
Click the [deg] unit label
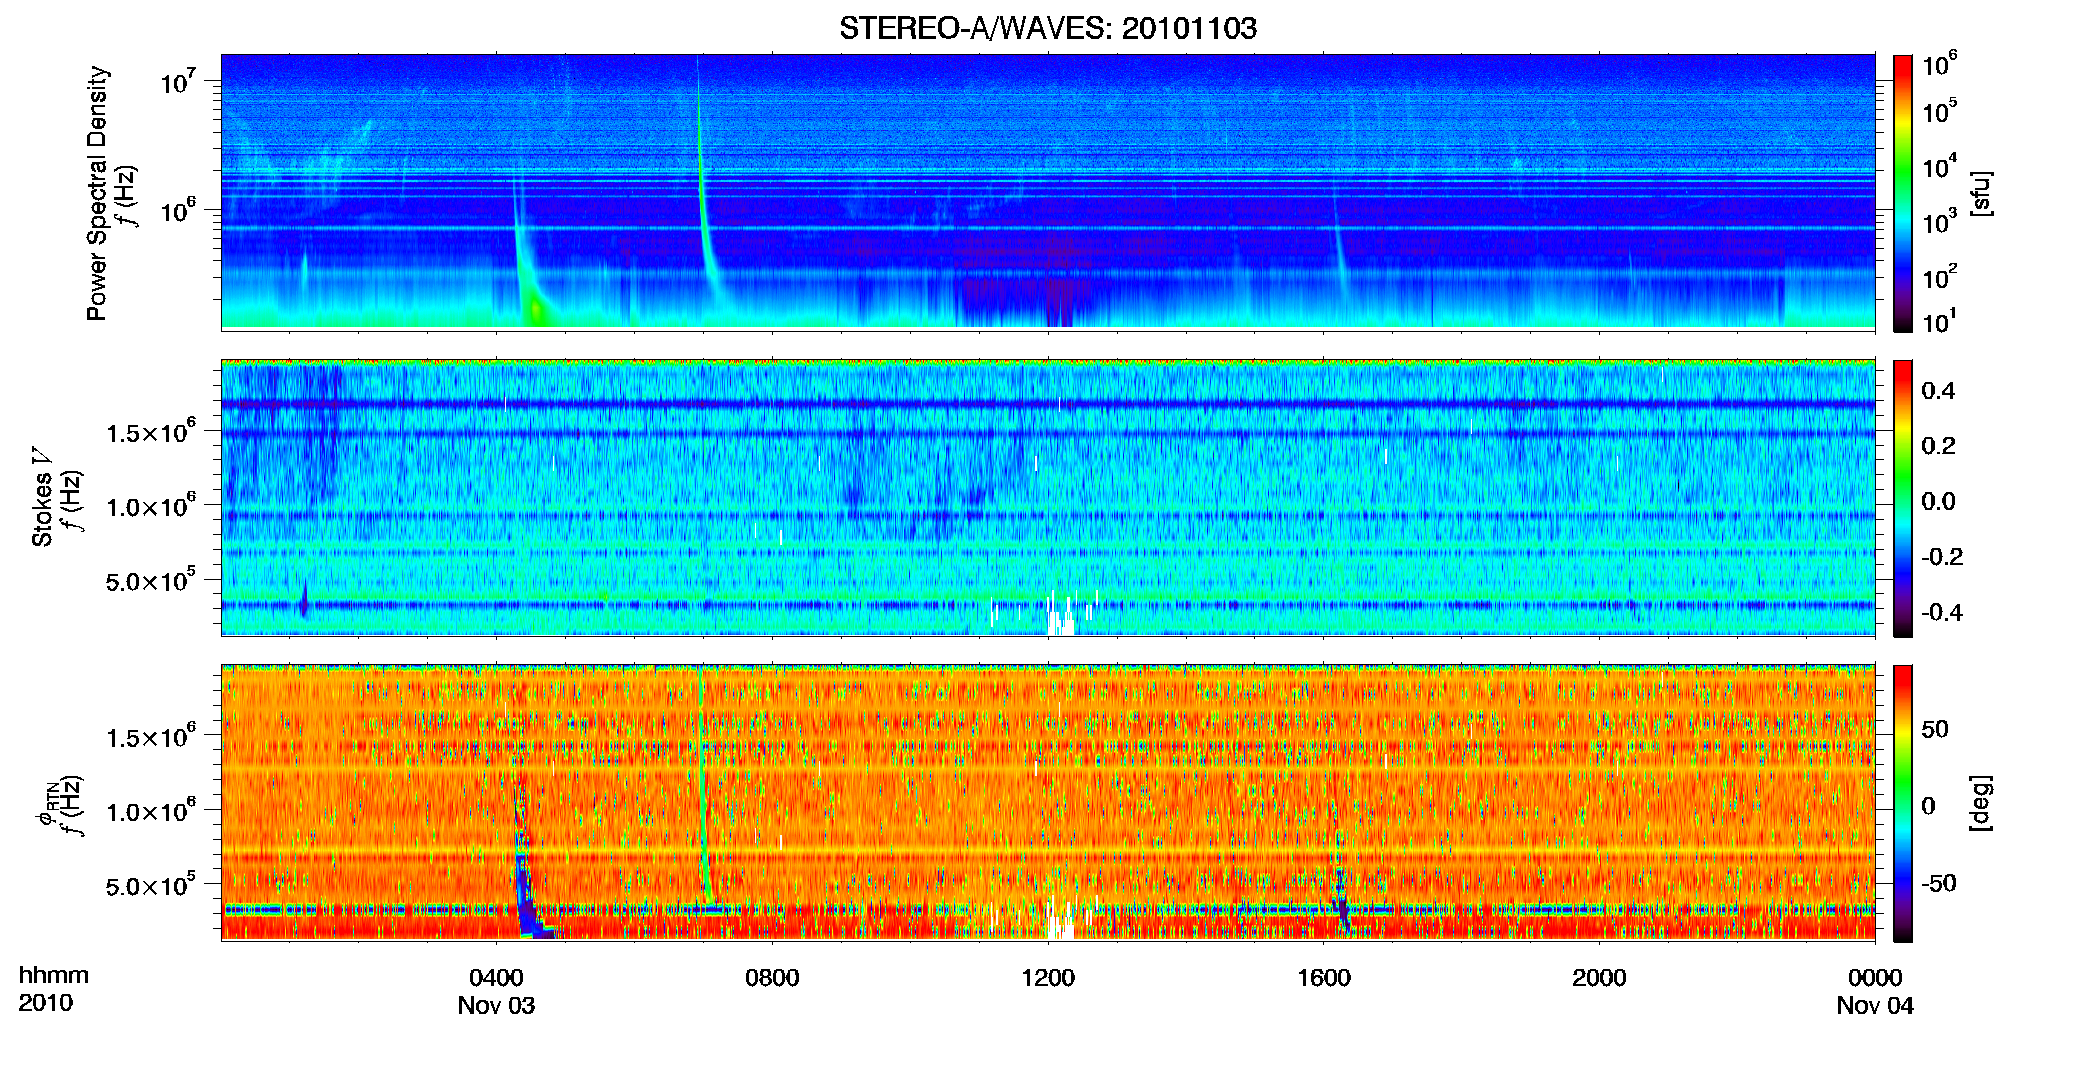coord(1981,803)
